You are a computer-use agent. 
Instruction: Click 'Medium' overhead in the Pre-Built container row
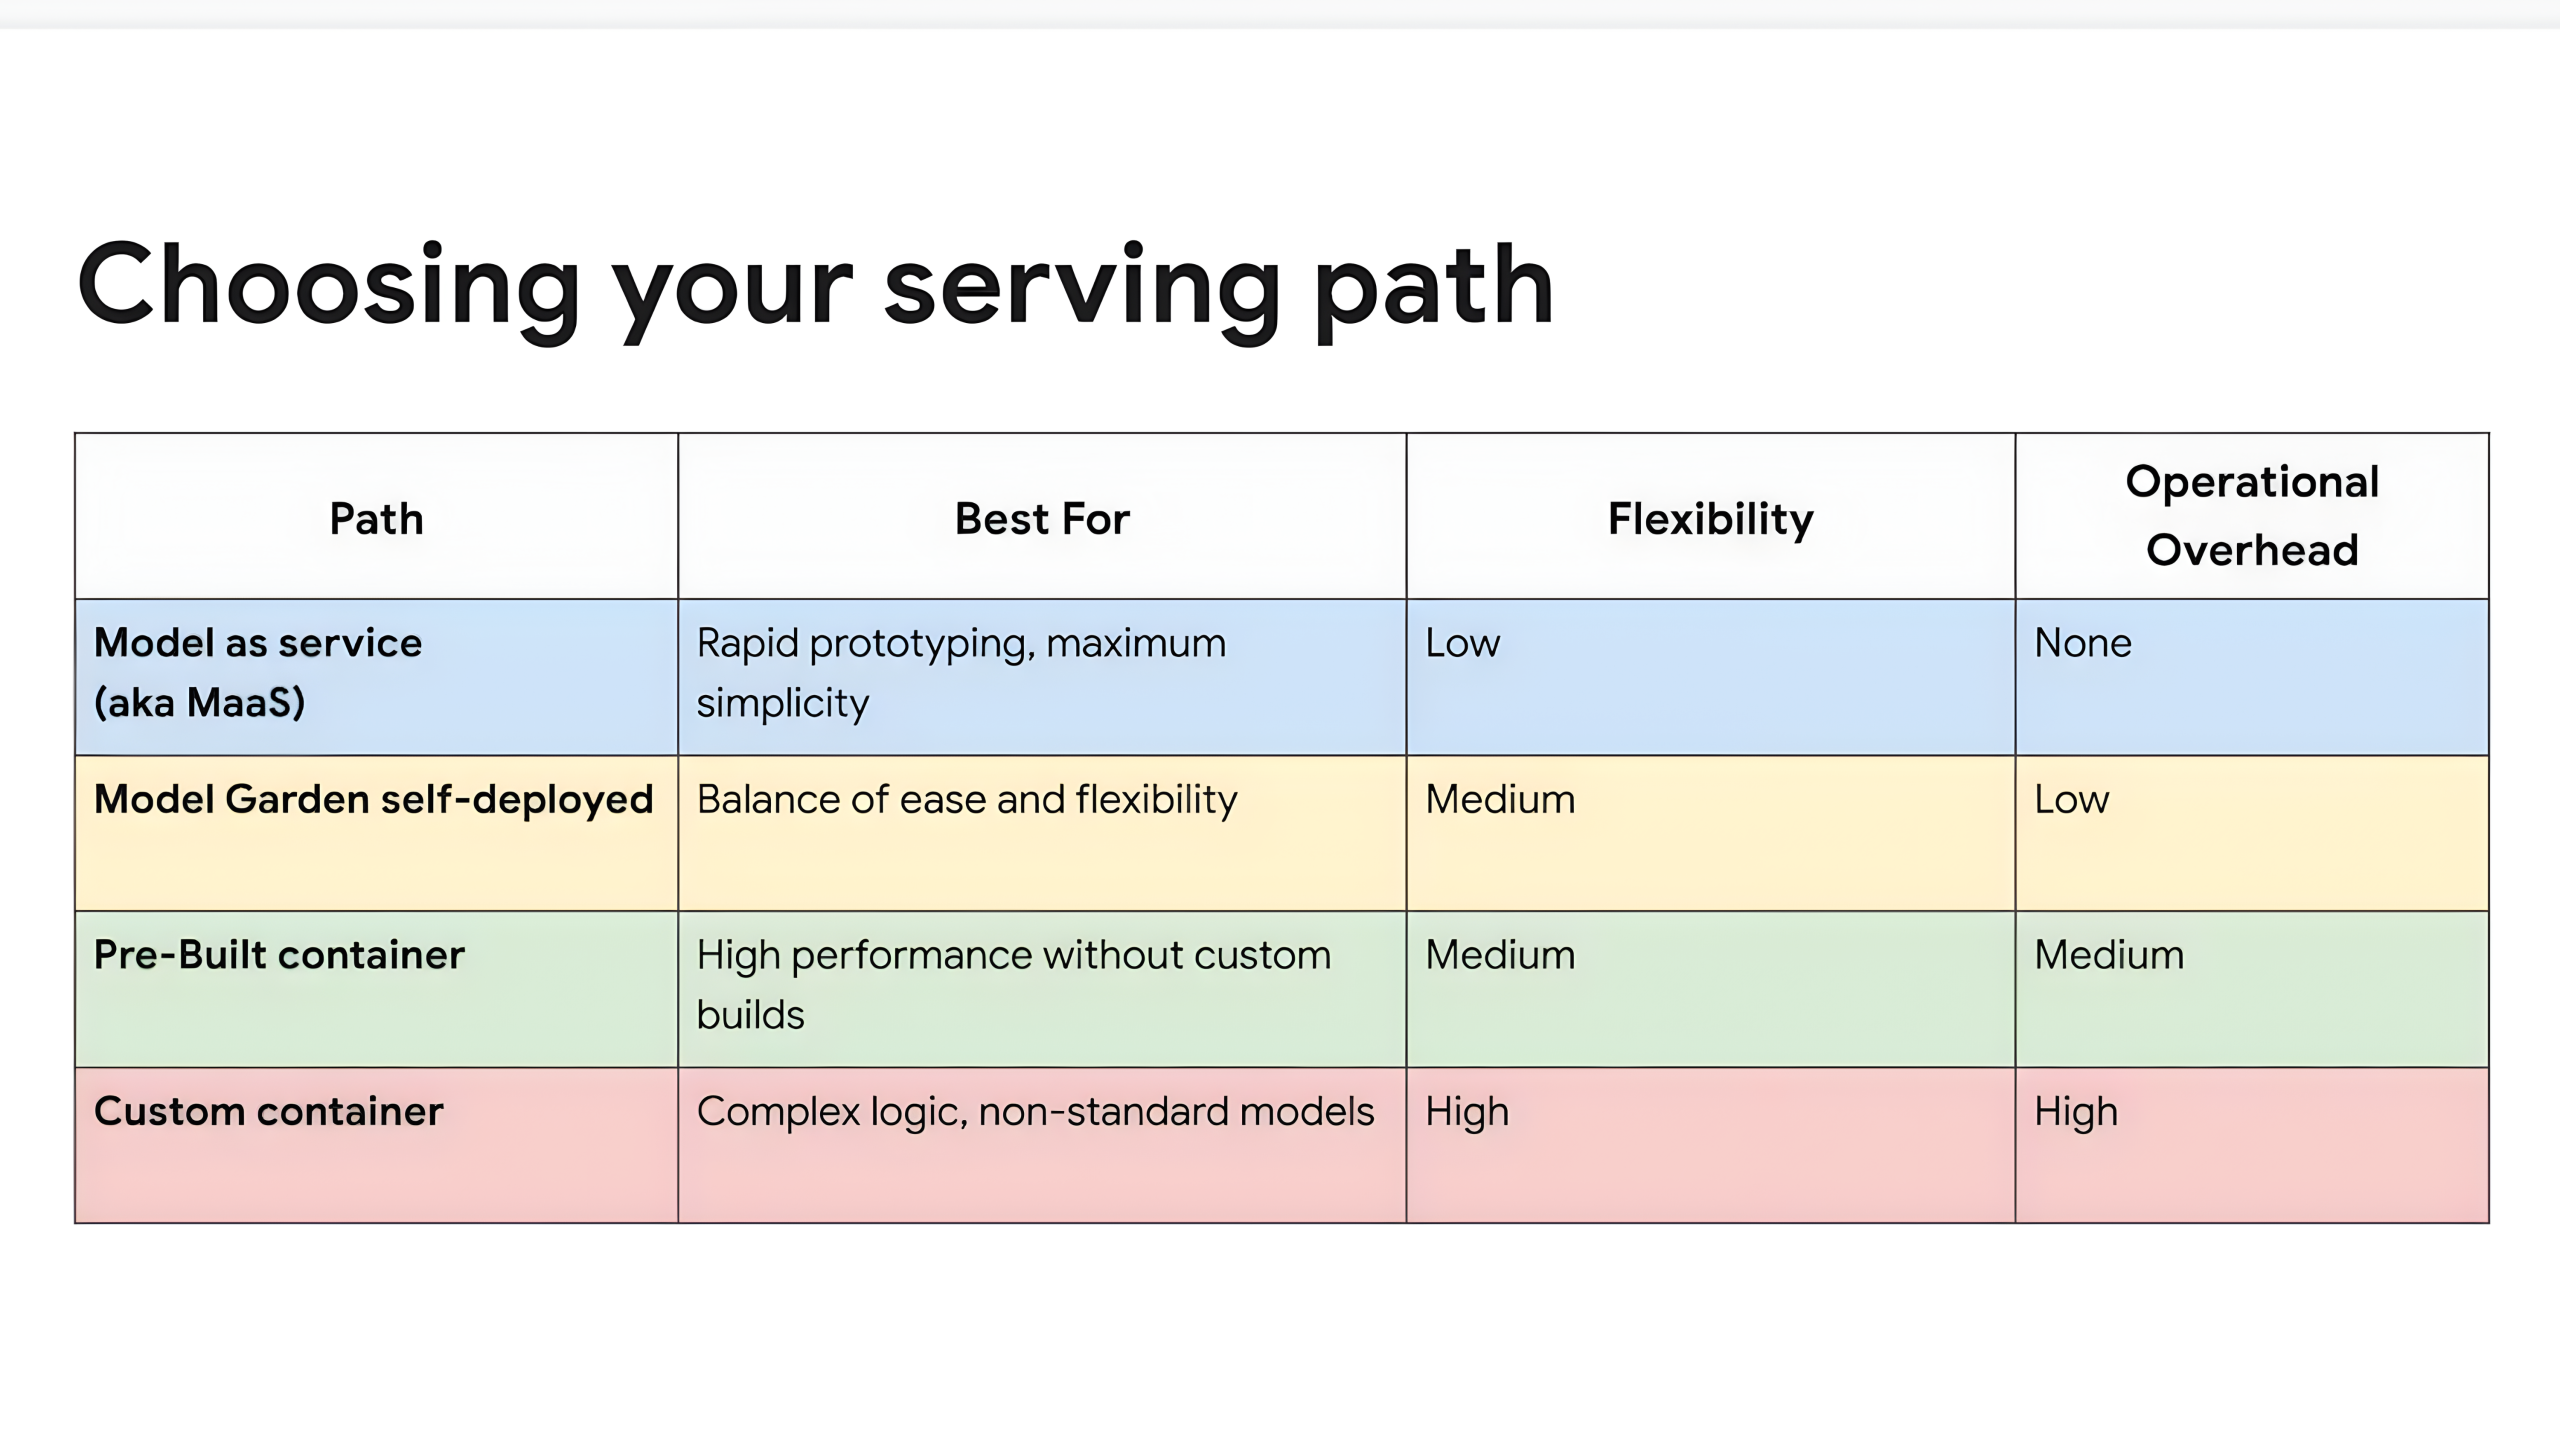point(2108,955)
